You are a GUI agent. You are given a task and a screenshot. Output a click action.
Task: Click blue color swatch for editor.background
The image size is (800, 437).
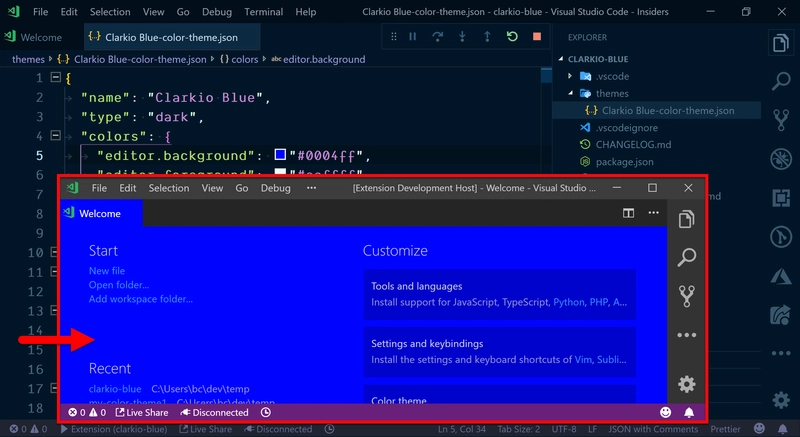280,154
